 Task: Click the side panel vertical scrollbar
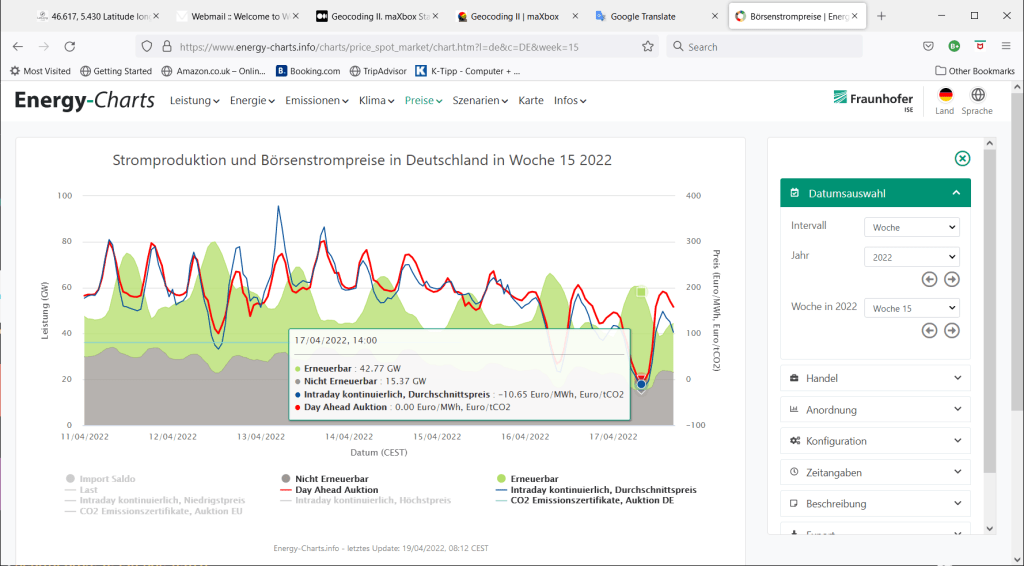pyautogui.click(x=989, y=310)
